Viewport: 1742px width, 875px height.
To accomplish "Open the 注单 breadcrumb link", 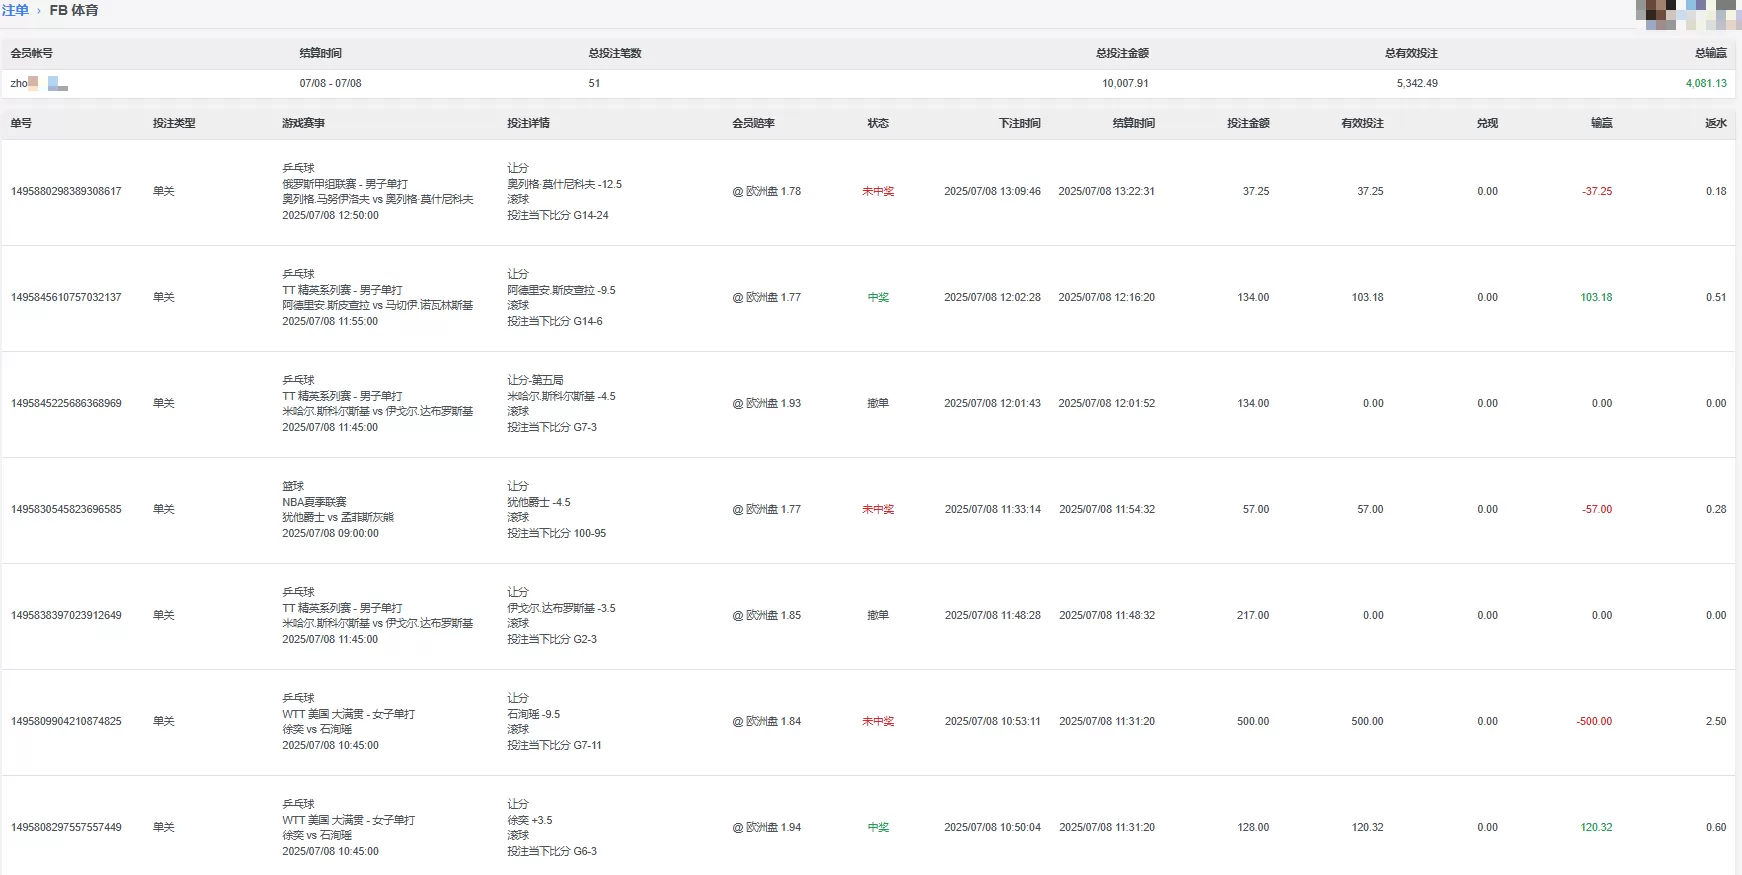I will [15, 10].
